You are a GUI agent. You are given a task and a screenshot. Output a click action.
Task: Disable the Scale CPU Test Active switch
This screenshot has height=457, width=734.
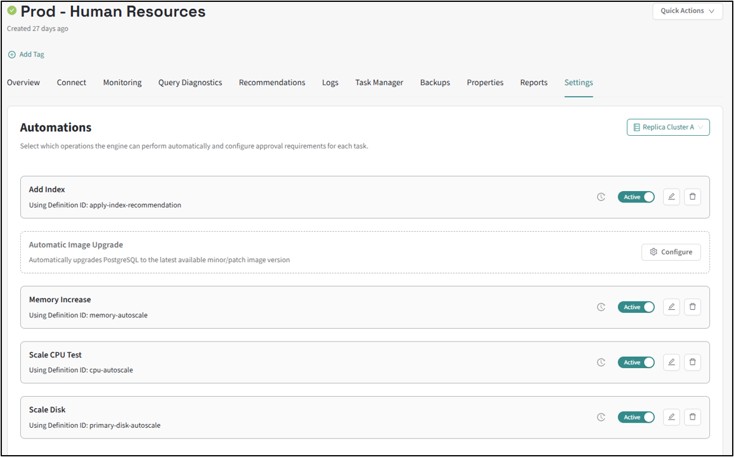click(x=636, y=362)
